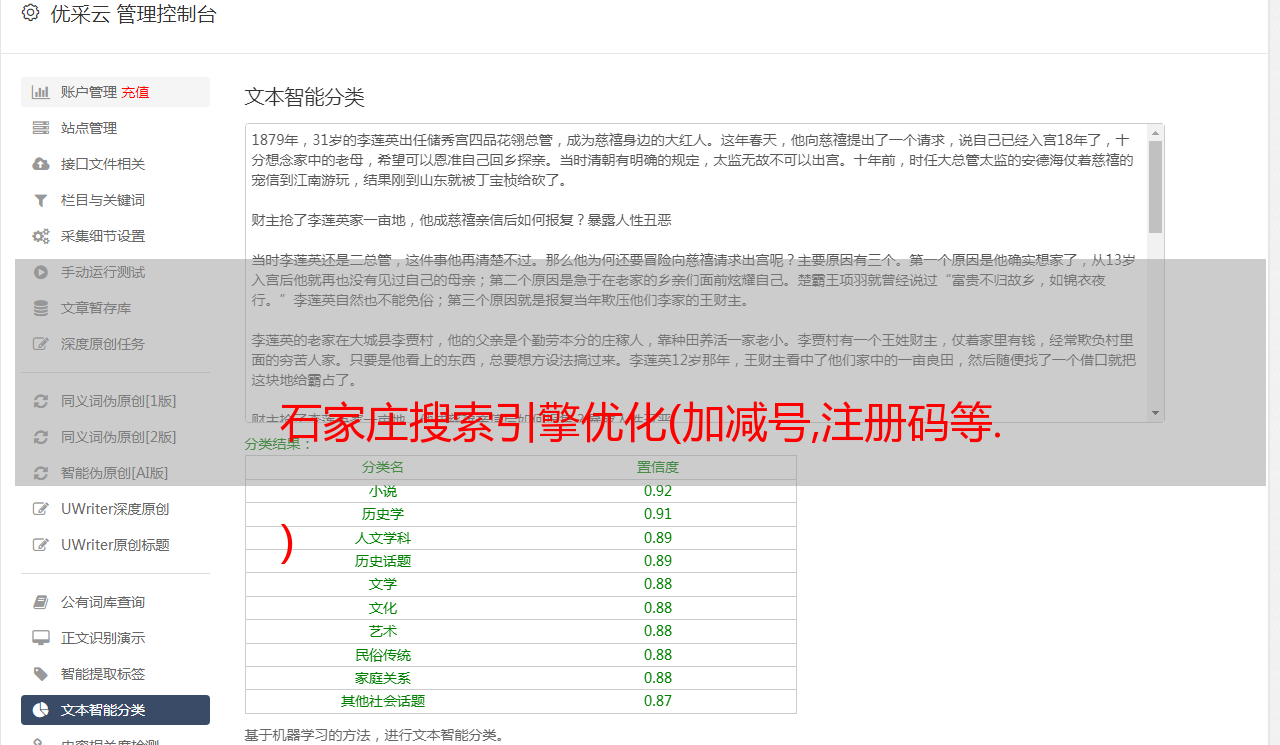This screenshot has height=745, width=1280.
Task: Click the 家庭关系 category cell
Action: (383, 678)
